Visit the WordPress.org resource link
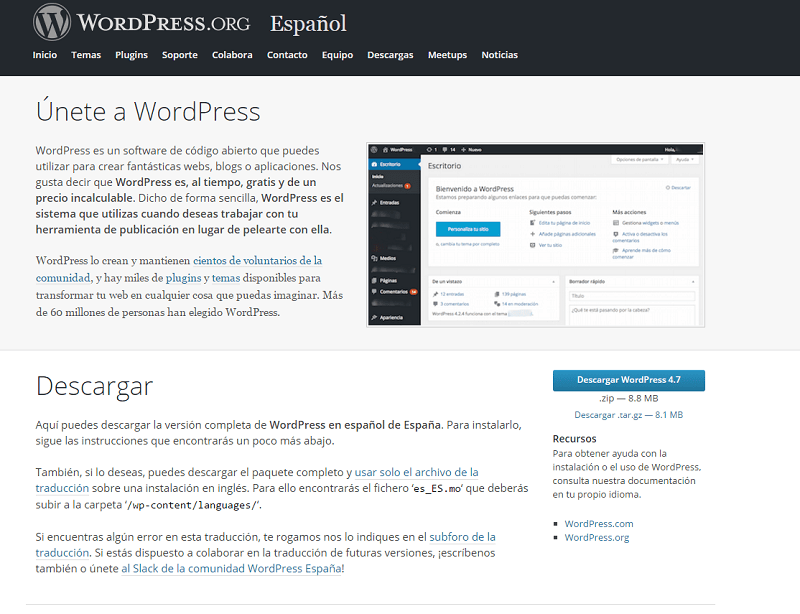Viewport: 800px width, 614px height. tap(597, 537)
